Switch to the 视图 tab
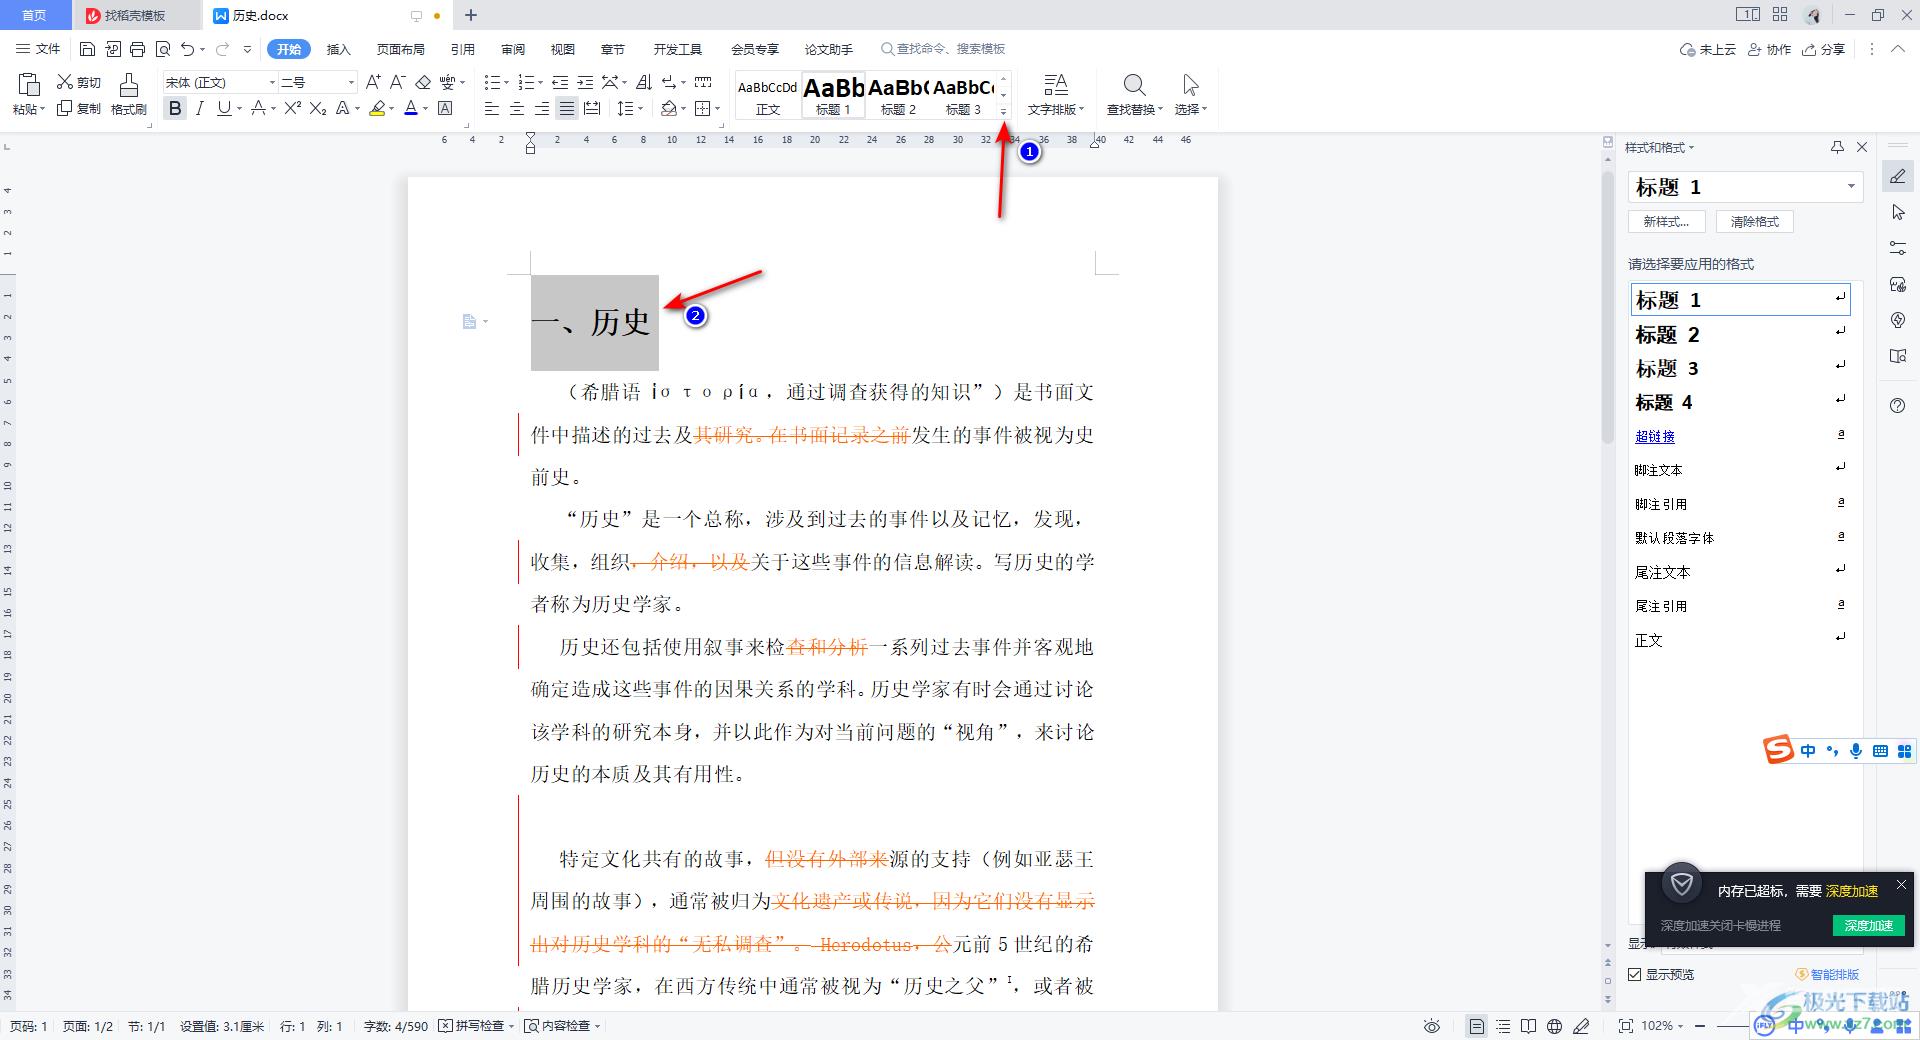This screenshot has width=1920, height=1040. (563, 49)
